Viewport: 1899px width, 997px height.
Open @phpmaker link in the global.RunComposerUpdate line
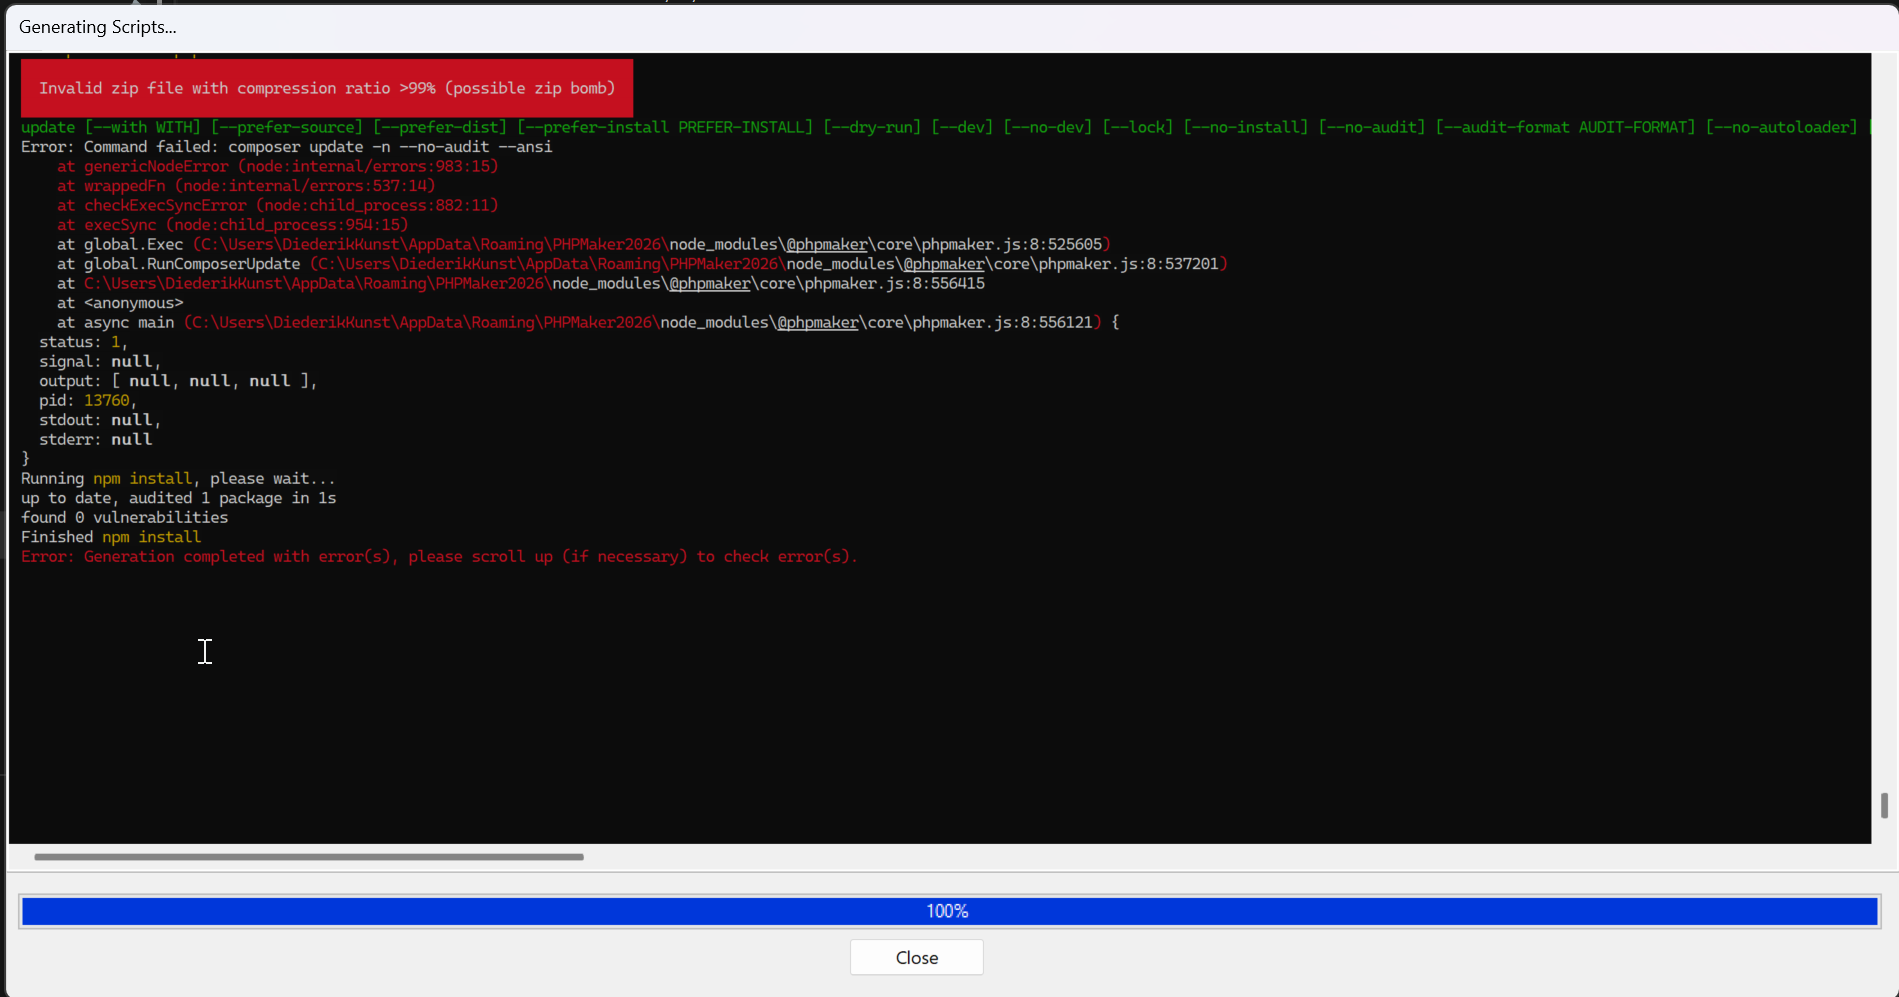coord(943,264)
